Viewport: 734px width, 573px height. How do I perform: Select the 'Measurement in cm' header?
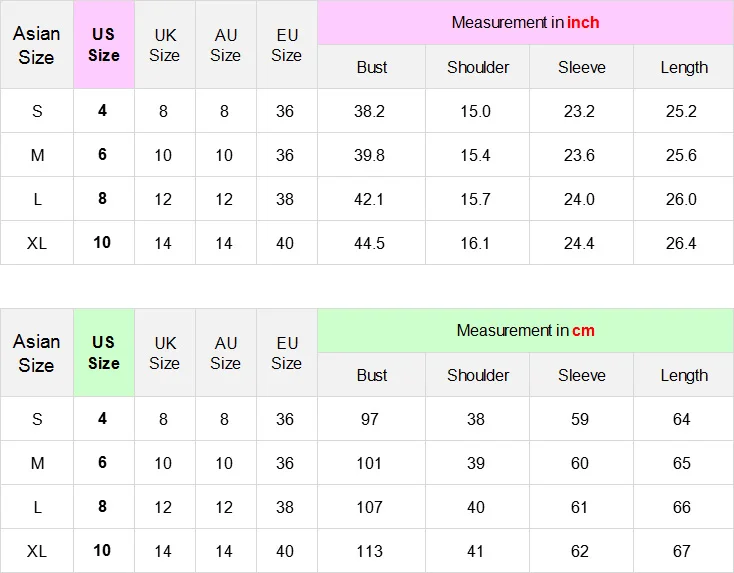(525, 331)
